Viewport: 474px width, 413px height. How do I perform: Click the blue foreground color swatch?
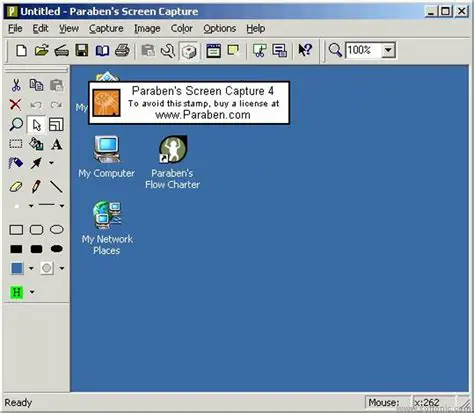17,268
